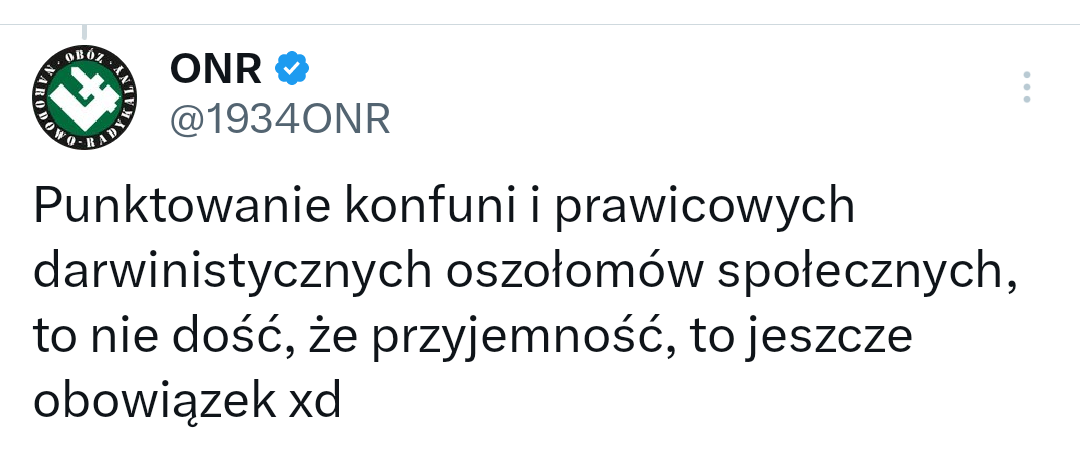The height and width of the screenshot is (458, 1080).
Task: Open the @1934ONR handle link
Action: pos(279,119)
